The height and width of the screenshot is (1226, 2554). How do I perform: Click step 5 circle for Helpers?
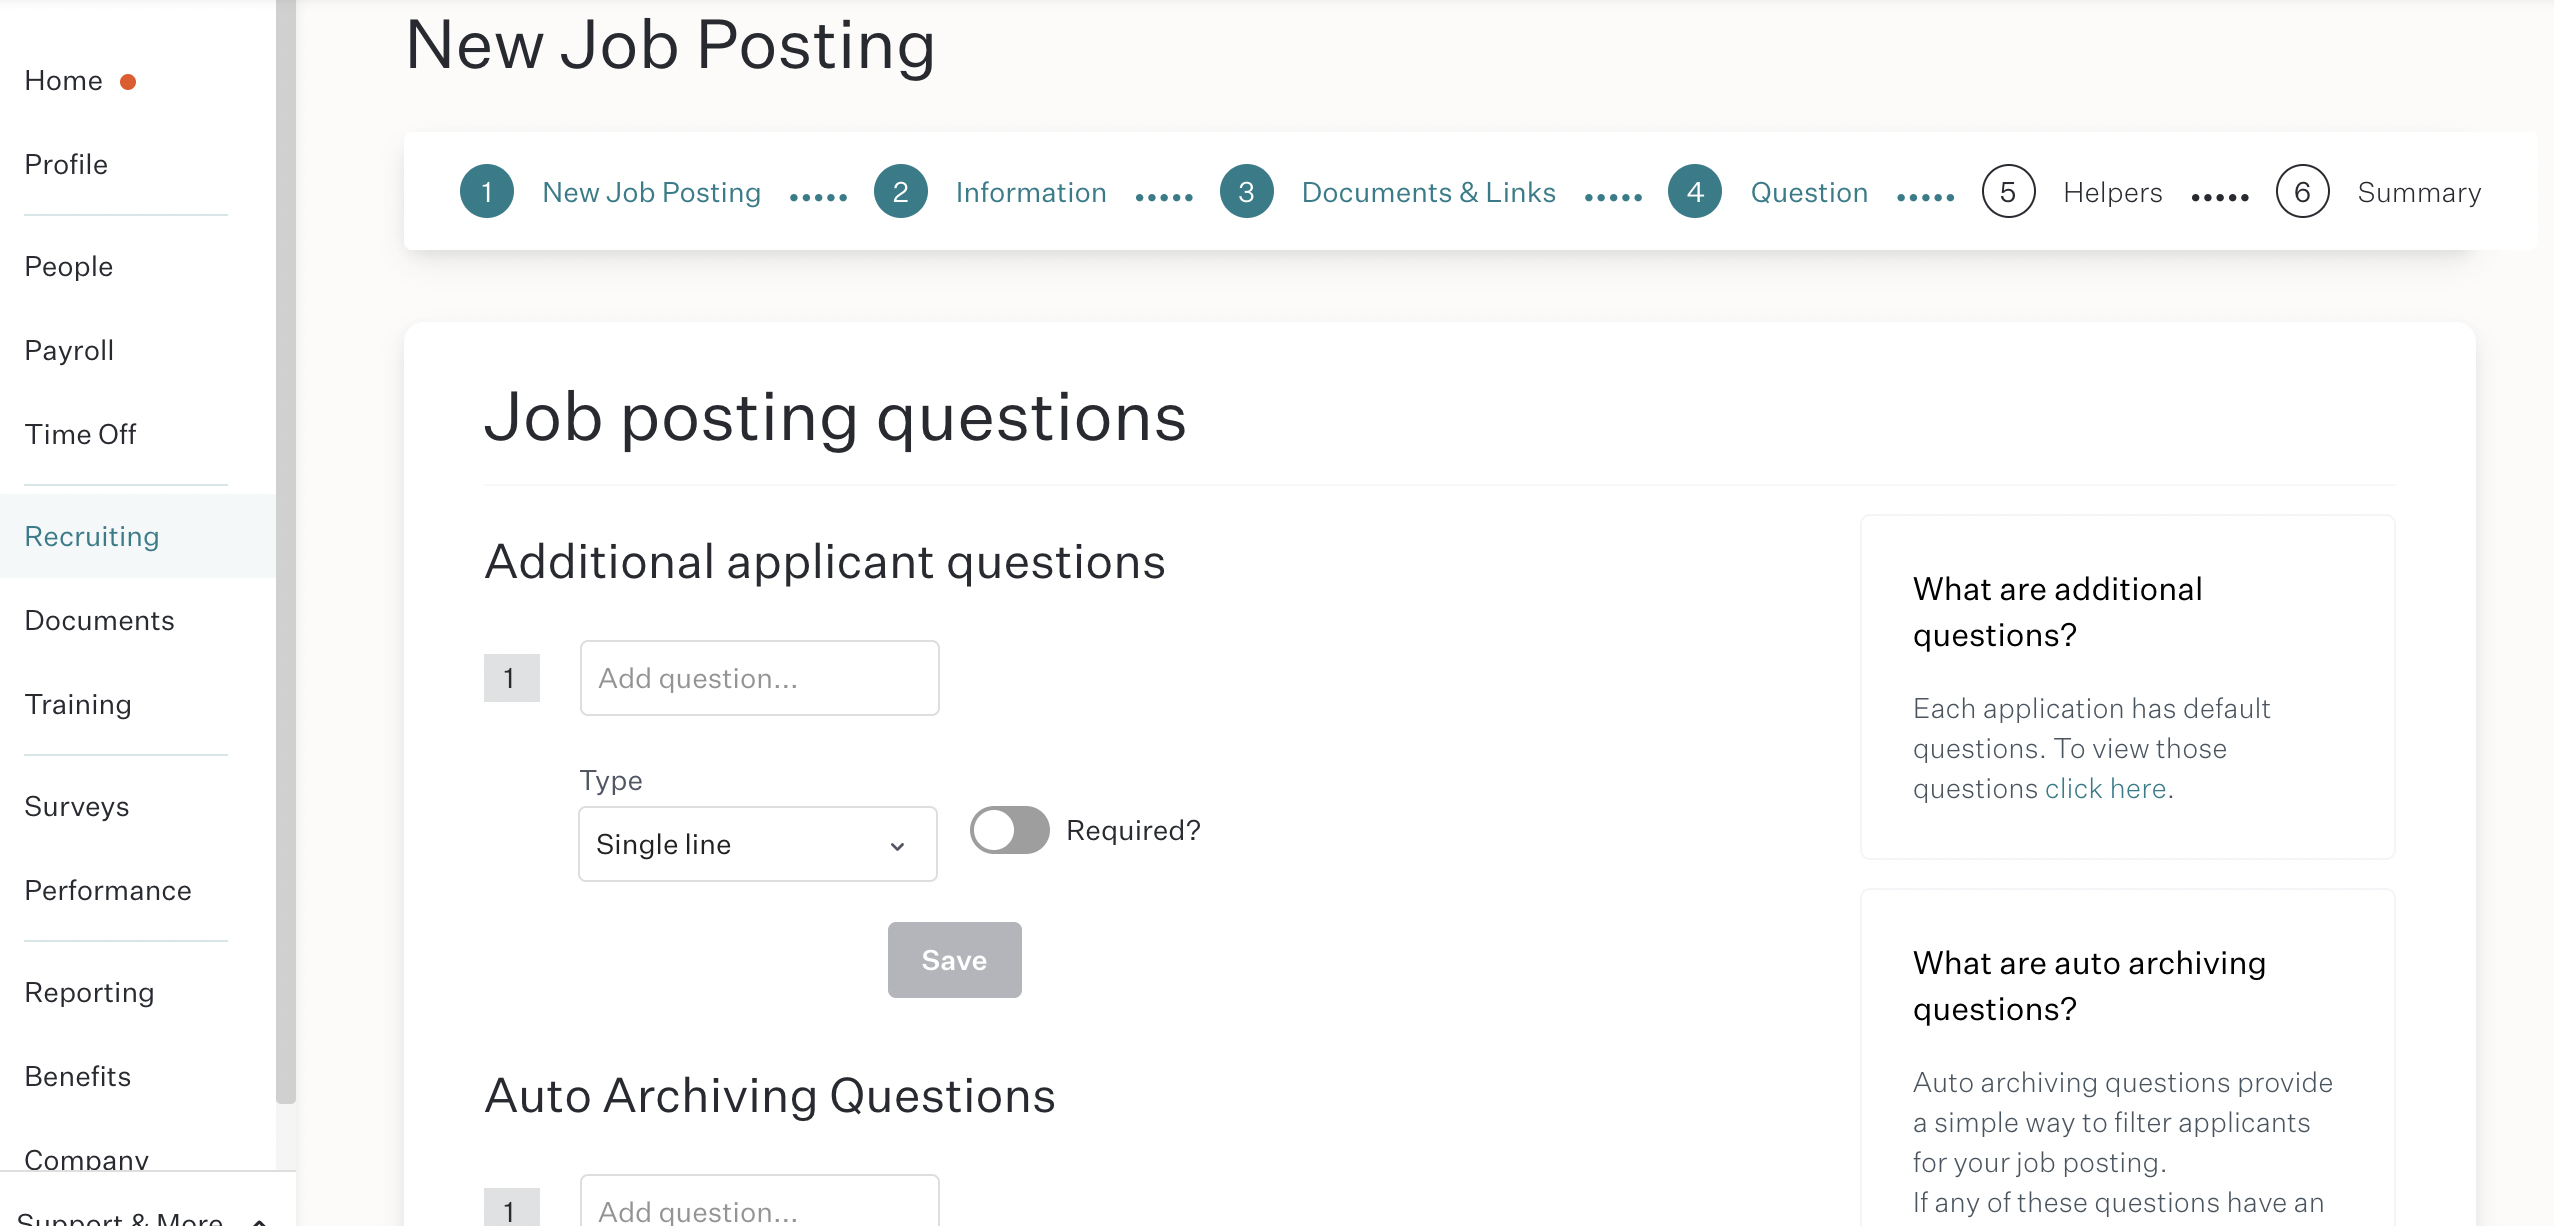click(2009, 192)
